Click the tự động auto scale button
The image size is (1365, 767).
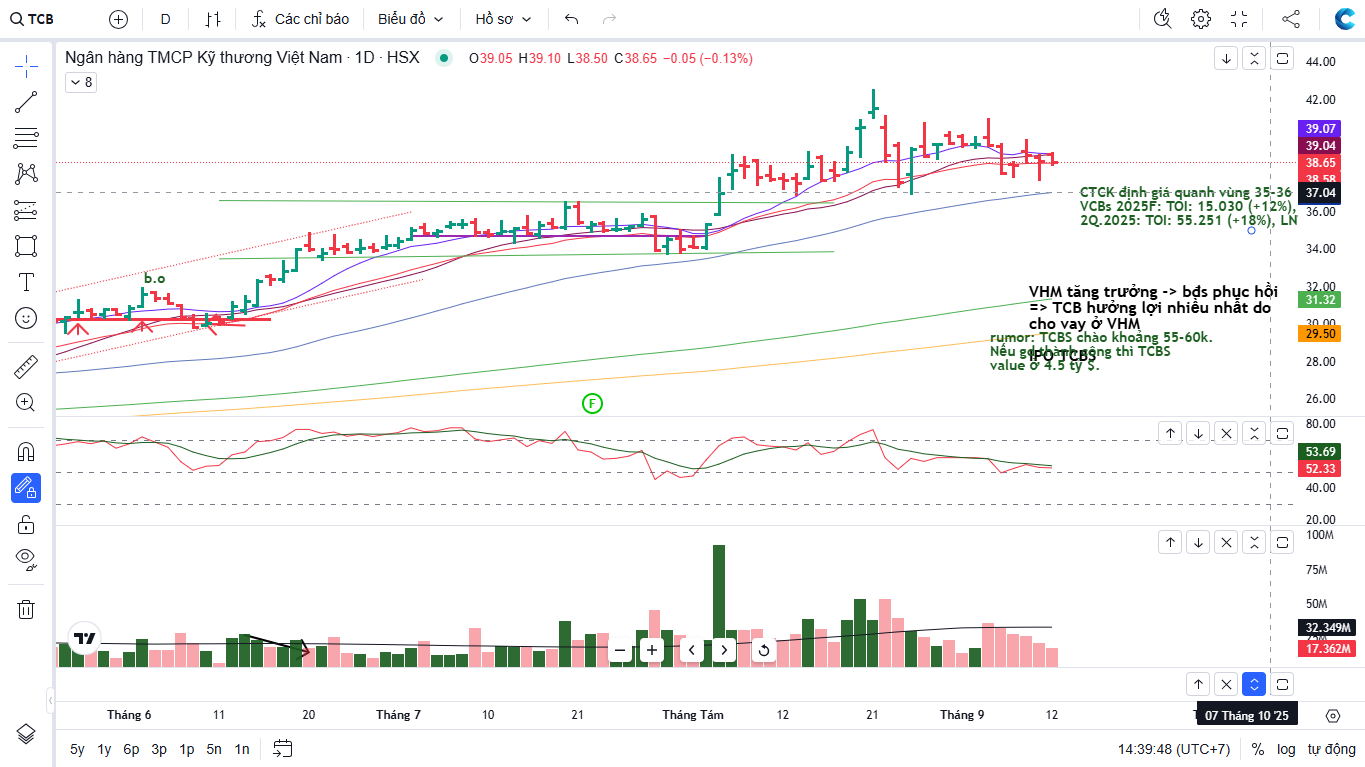[1331, 749]
